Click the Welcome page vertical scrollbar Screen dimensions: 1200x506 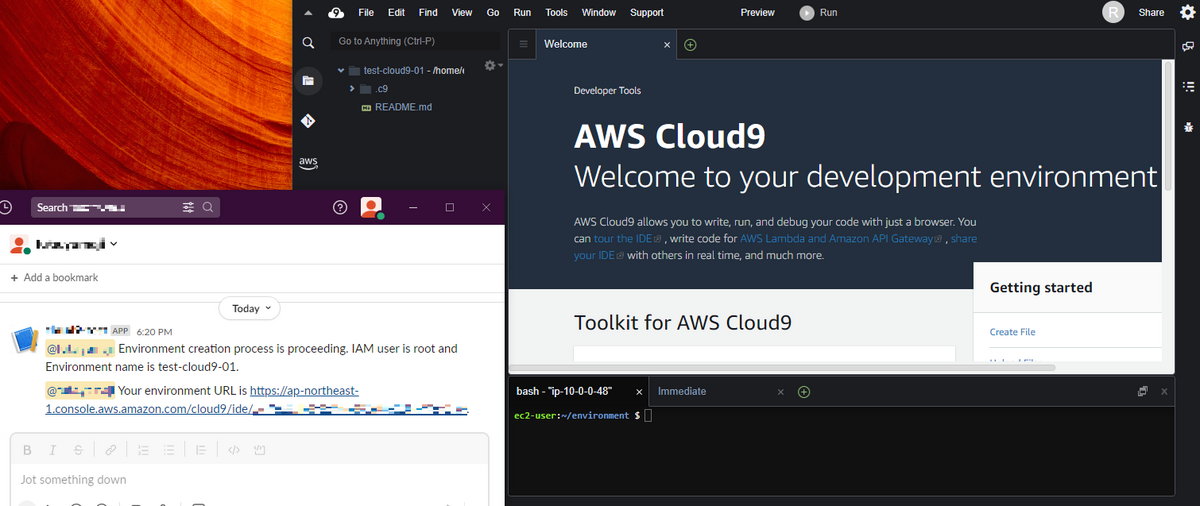1168,125
